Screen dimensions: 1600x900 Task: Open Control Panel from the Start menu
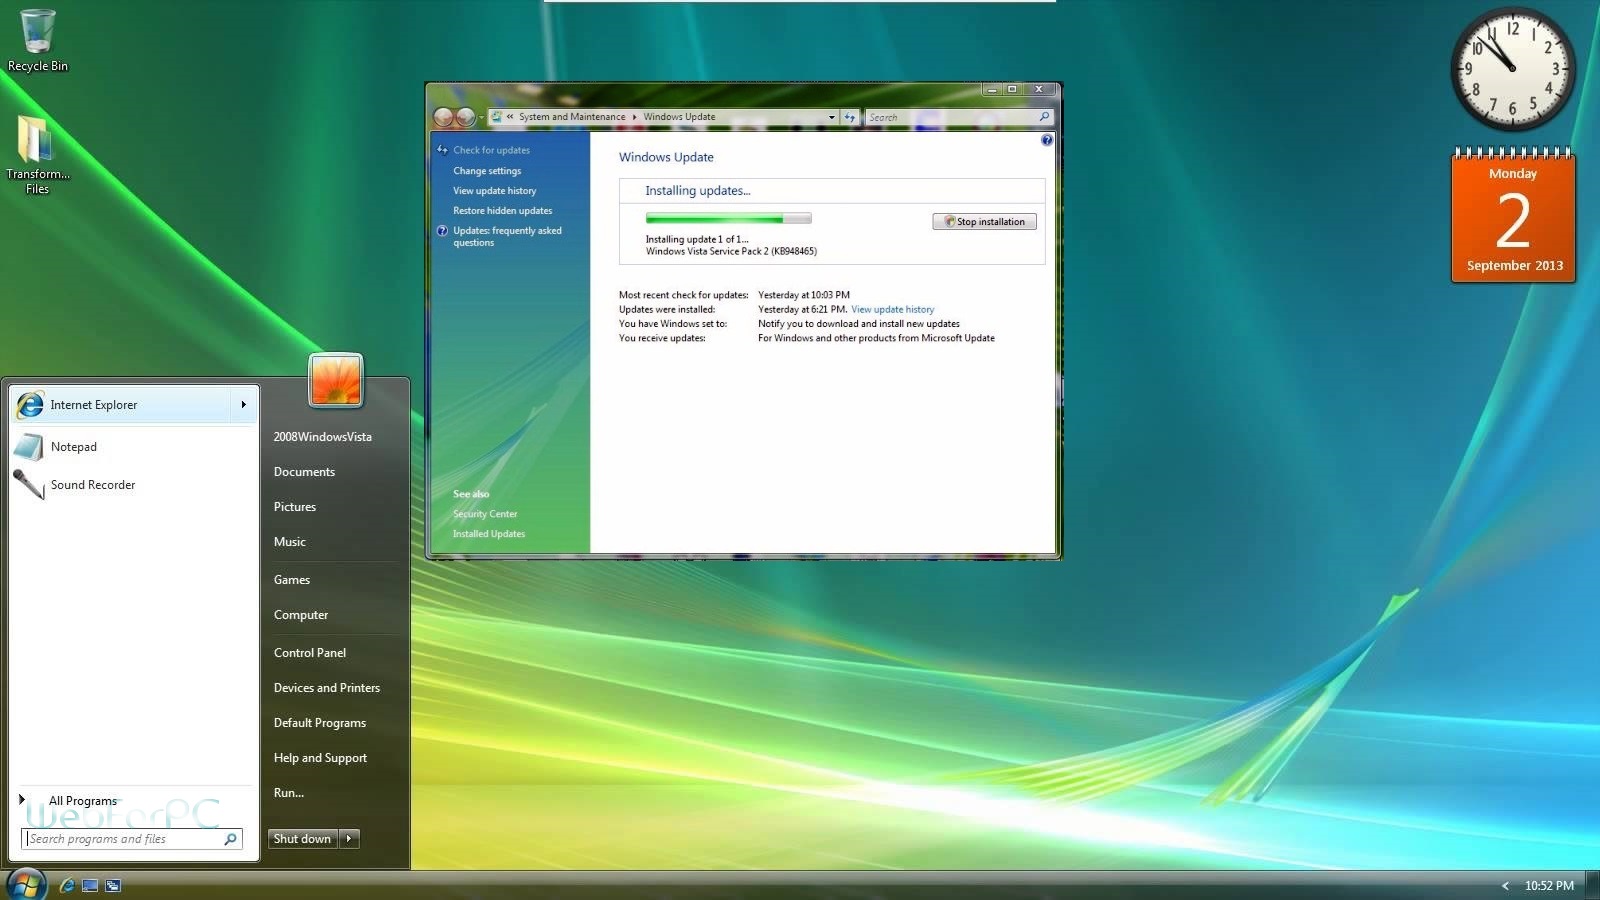310,653
